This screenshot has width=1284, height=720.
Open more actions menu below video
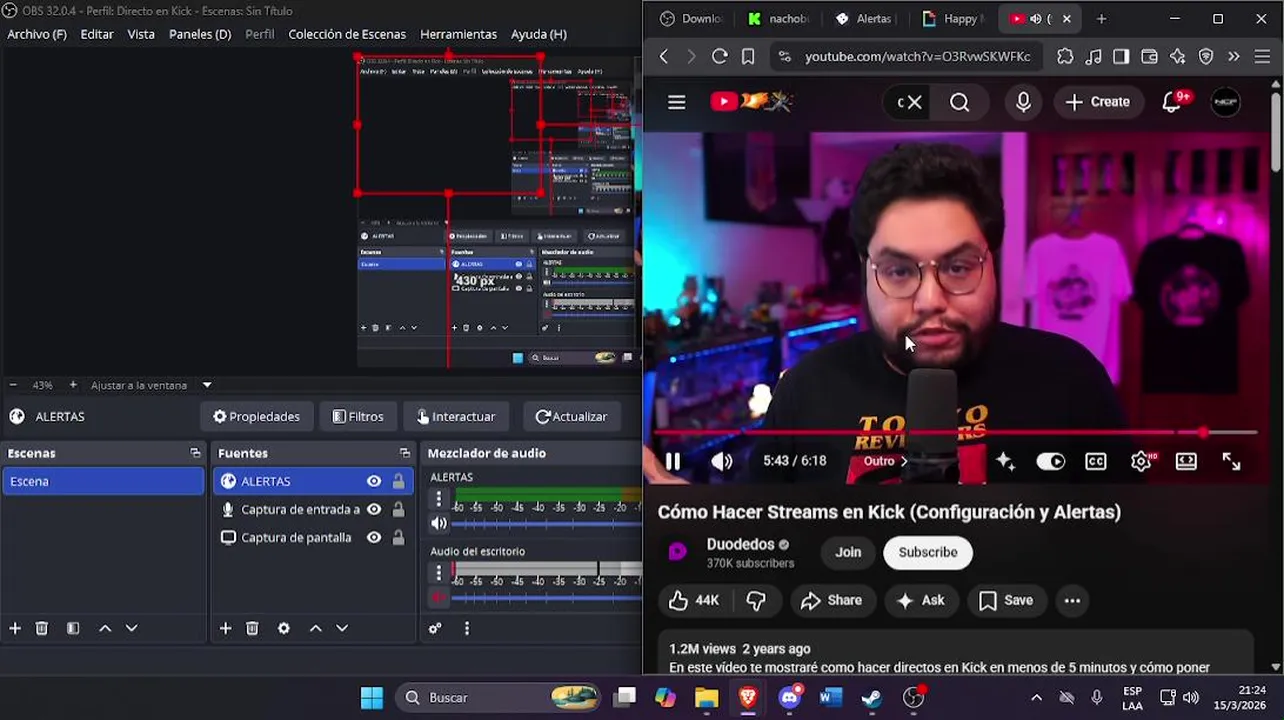coord(1072,600)
